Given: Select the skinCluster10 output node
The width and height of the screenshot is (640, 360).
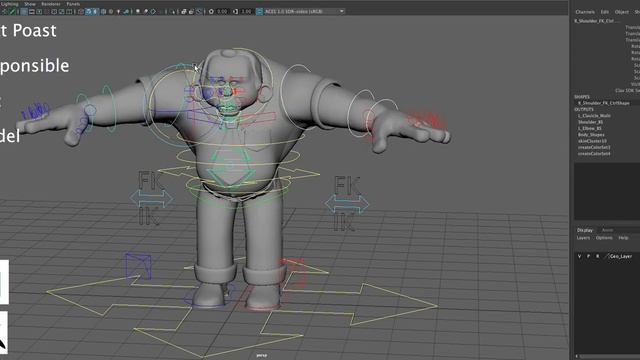Looking at the screenshot, I should [592, 141].
